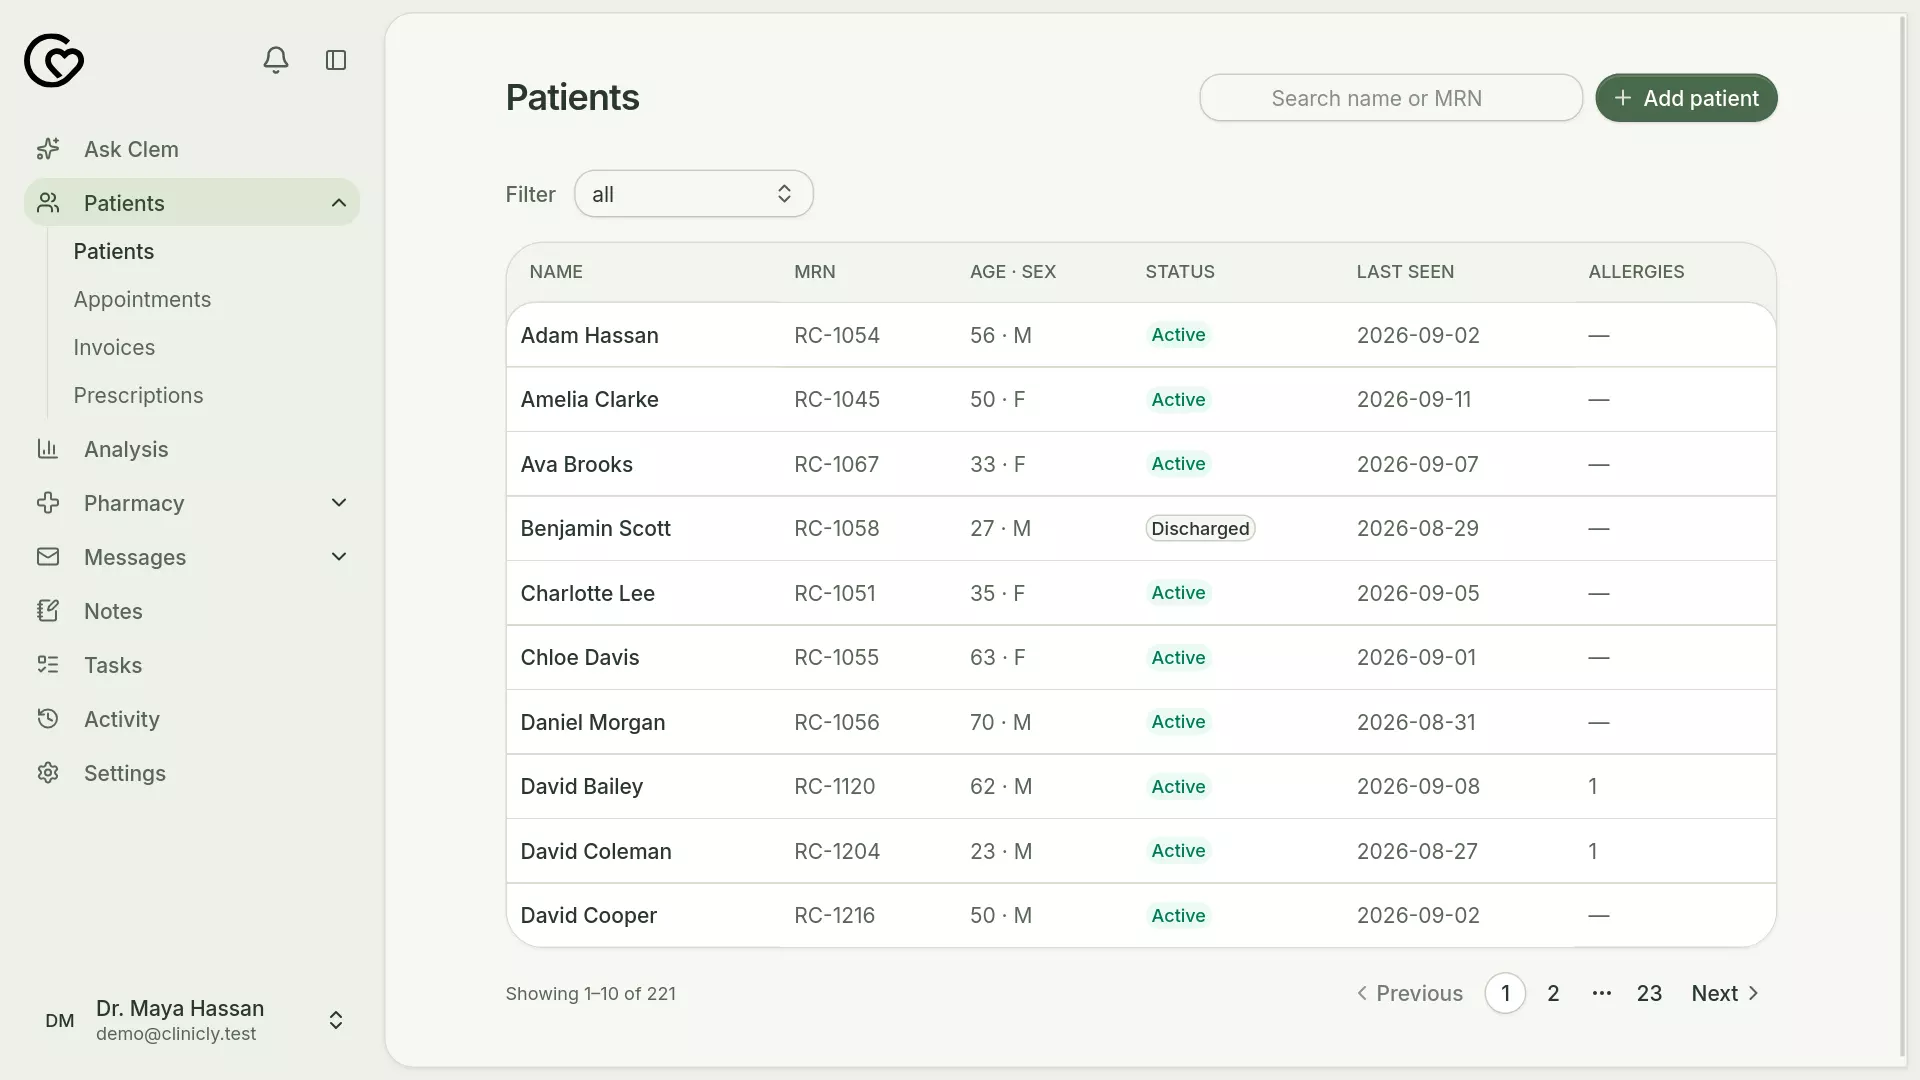Toggle the sidebar panel icon
The width and height of the screenshot is (1920, 1080).
pos(336,60)
